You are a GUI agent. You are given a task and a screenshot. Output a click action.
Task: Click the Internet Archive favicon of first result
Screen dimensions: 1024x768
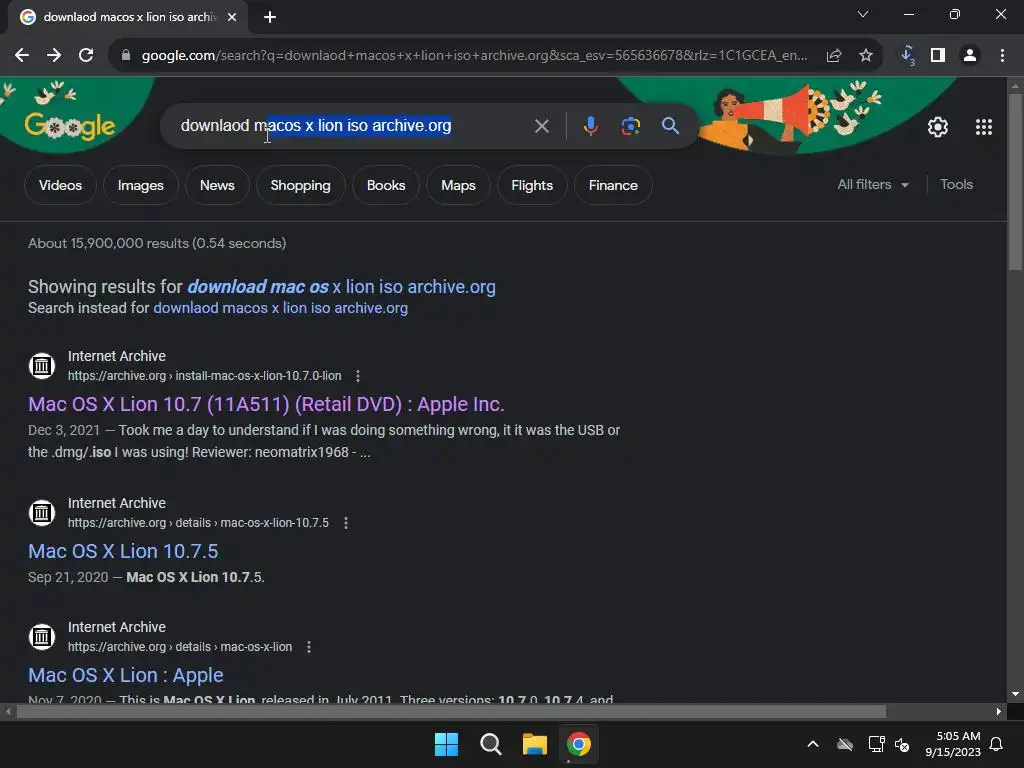(x=42, y=366)
